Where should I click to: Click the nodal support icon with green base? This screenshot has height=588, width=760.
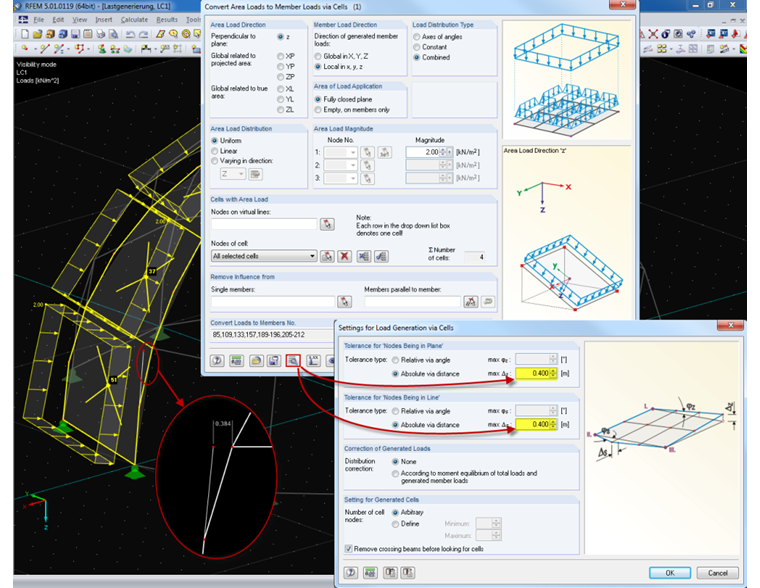102,48
